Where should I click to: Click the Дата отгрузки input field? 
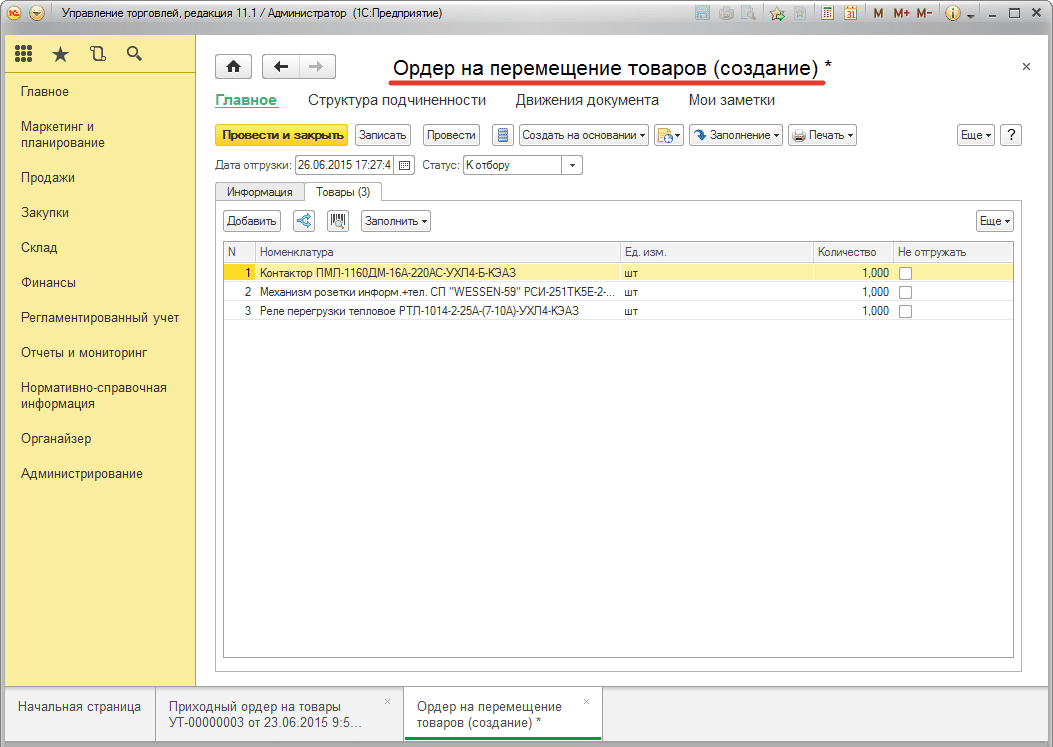click(344, 165)
